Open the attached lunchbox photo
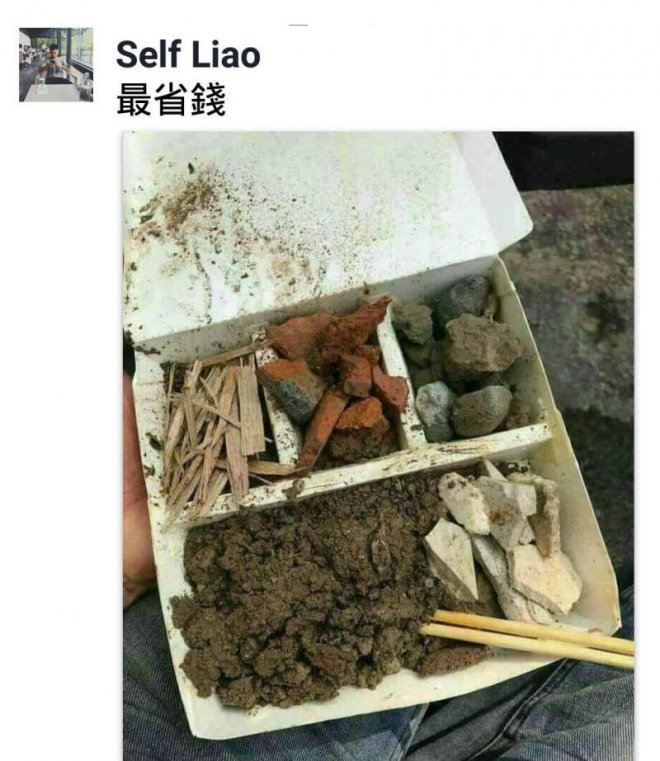This screenshot has width=660, height=761. point(378,446)
